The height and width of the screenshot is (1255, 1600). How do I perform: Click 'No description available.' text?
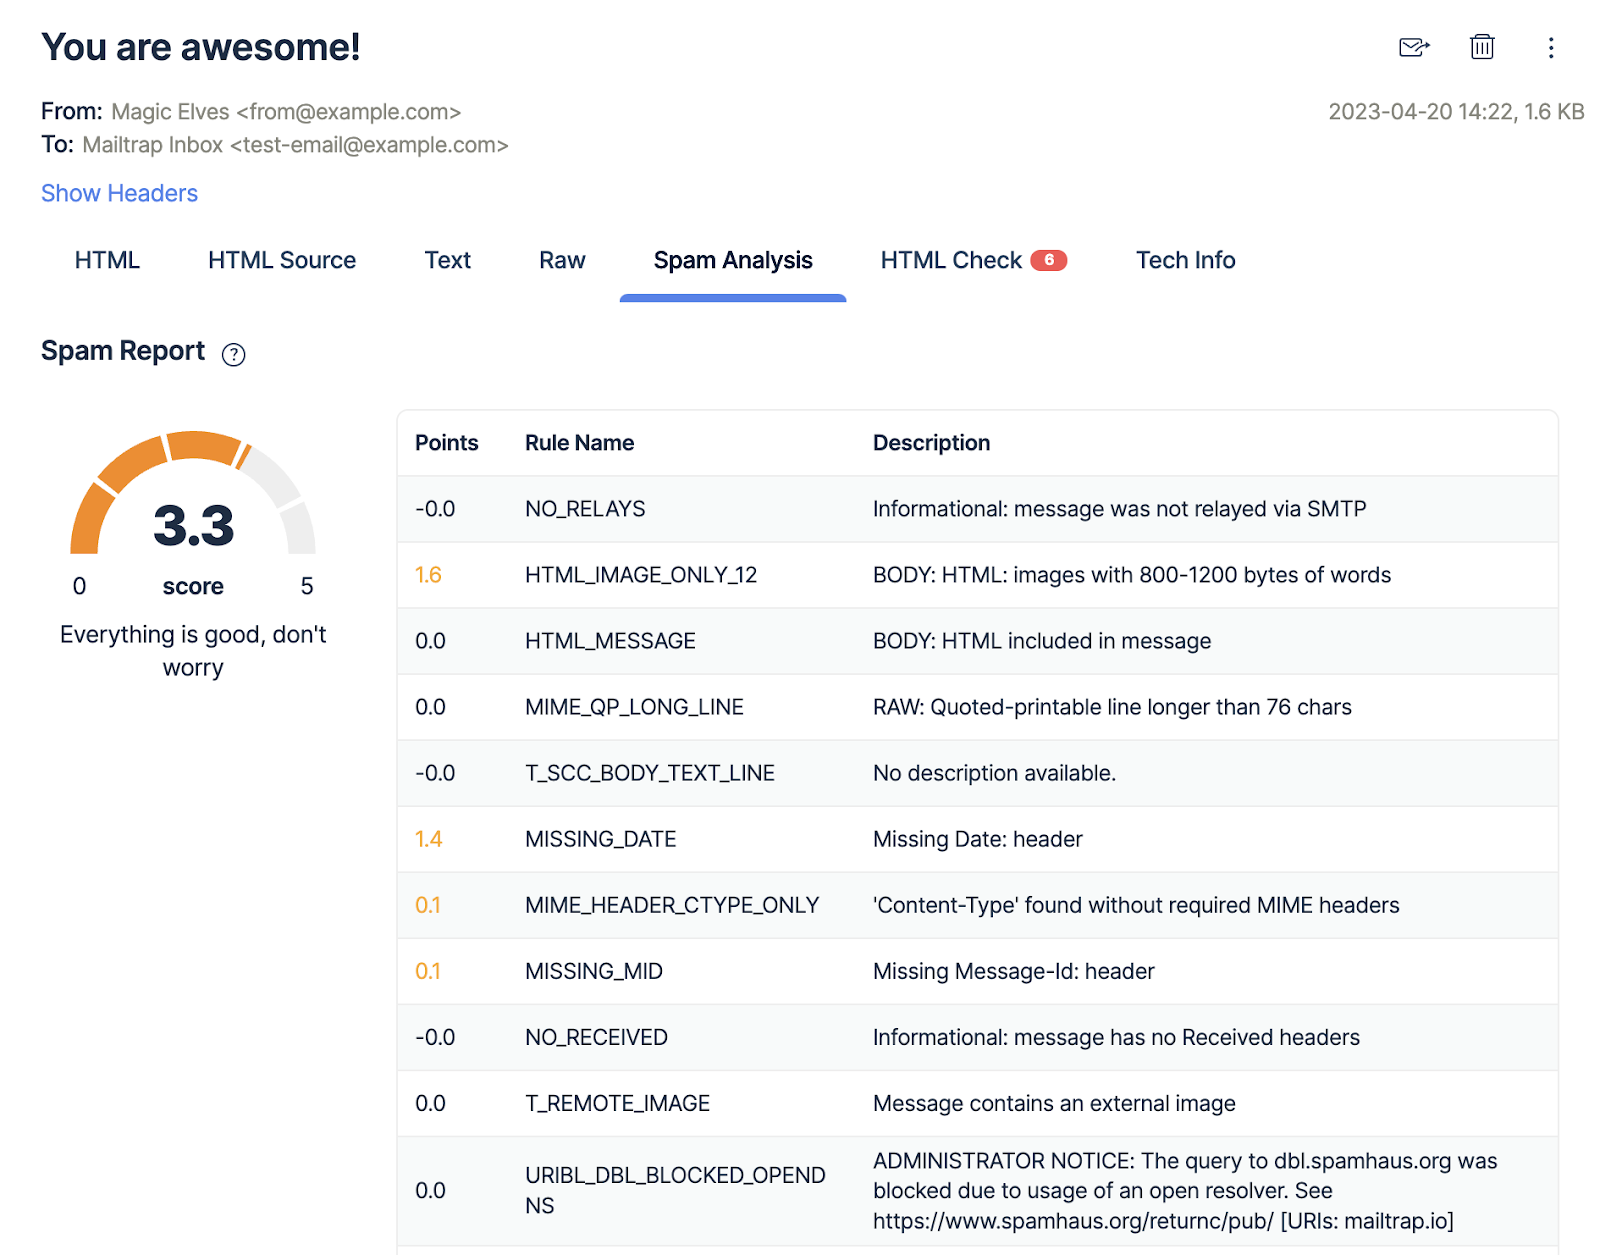[994, 773]
